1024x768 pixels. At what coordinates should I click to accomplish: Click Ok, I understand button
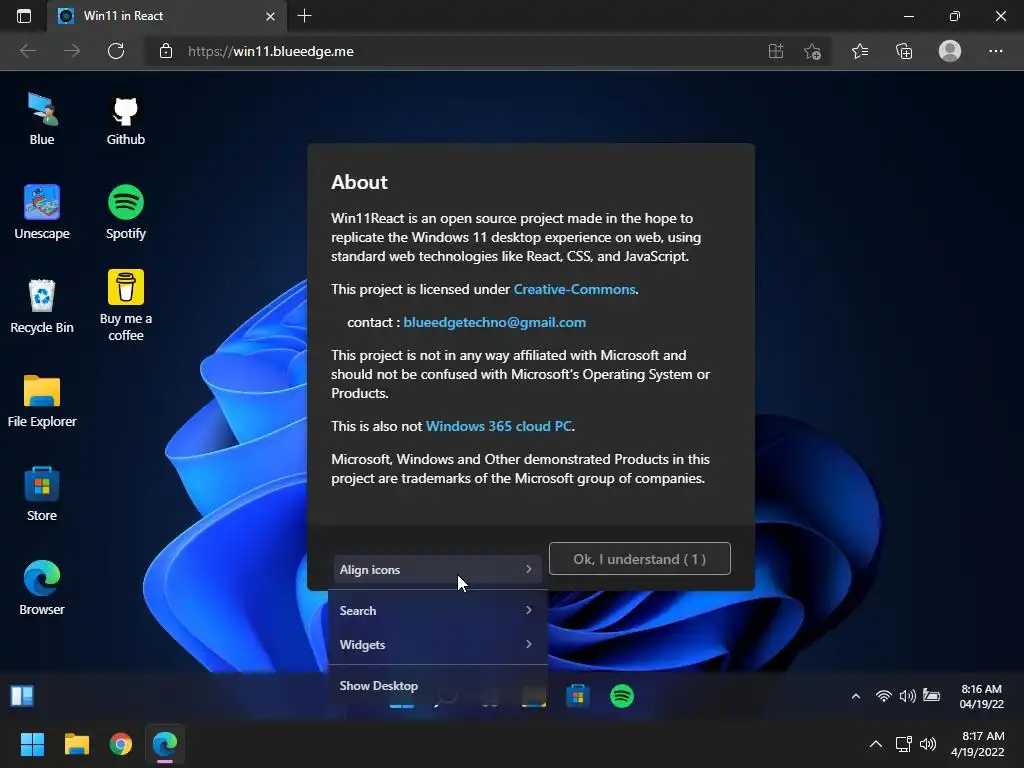click(639, 559)
